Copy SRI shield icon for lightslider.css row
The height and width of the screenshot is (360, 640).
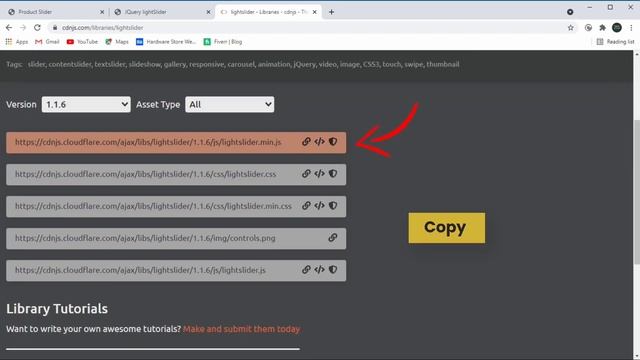[333, 174]
